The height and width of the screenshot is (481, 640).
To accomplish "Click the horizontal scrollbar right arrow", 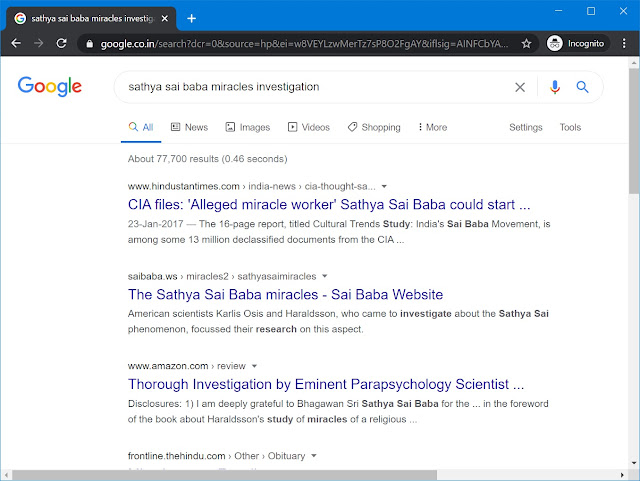I will [622, 475].
